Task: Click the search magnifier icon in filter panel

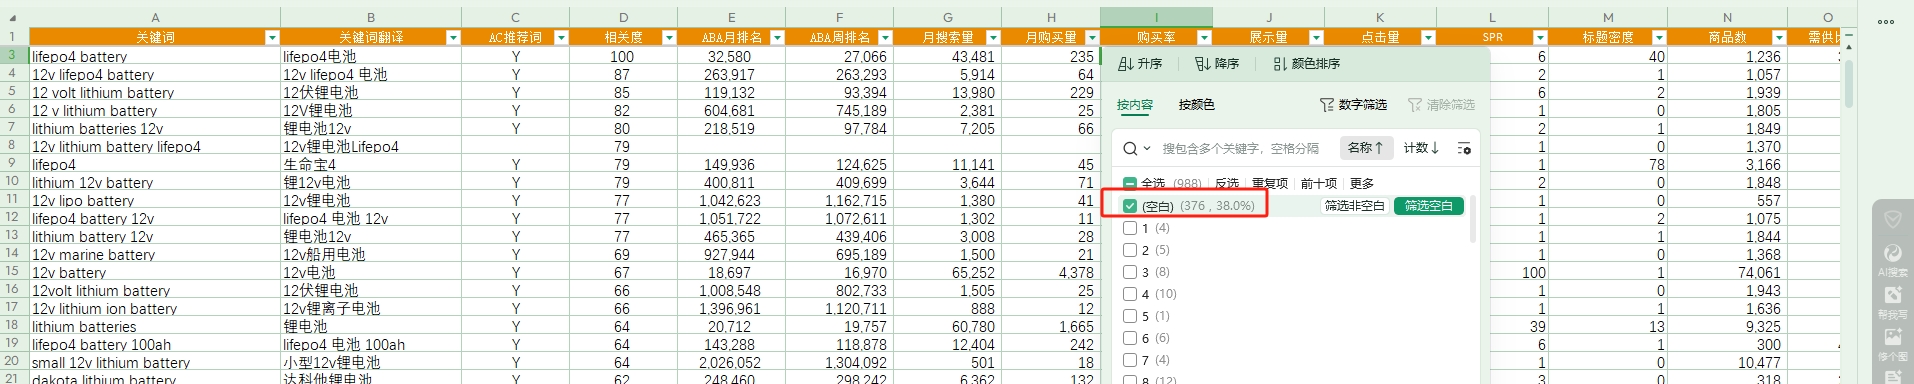Action: coord(1130,149)
